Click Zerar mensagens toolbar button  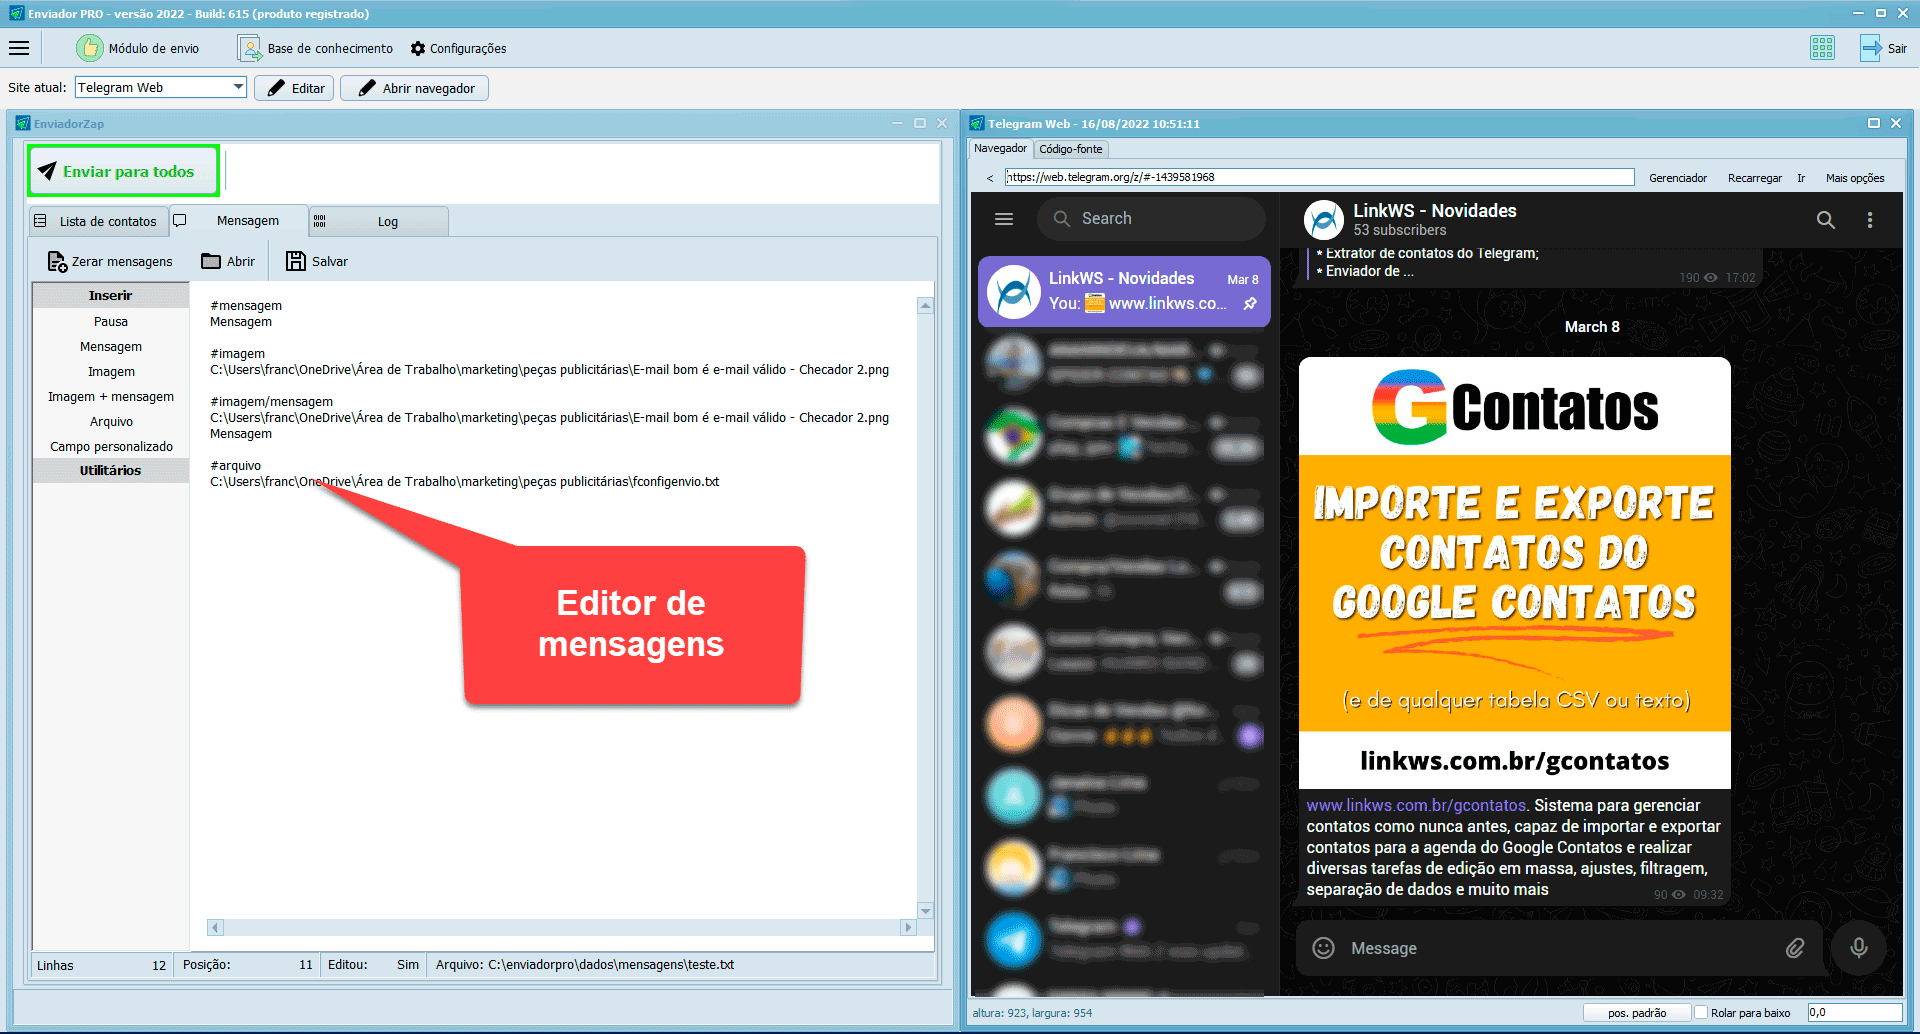click(x=110, y=261)
